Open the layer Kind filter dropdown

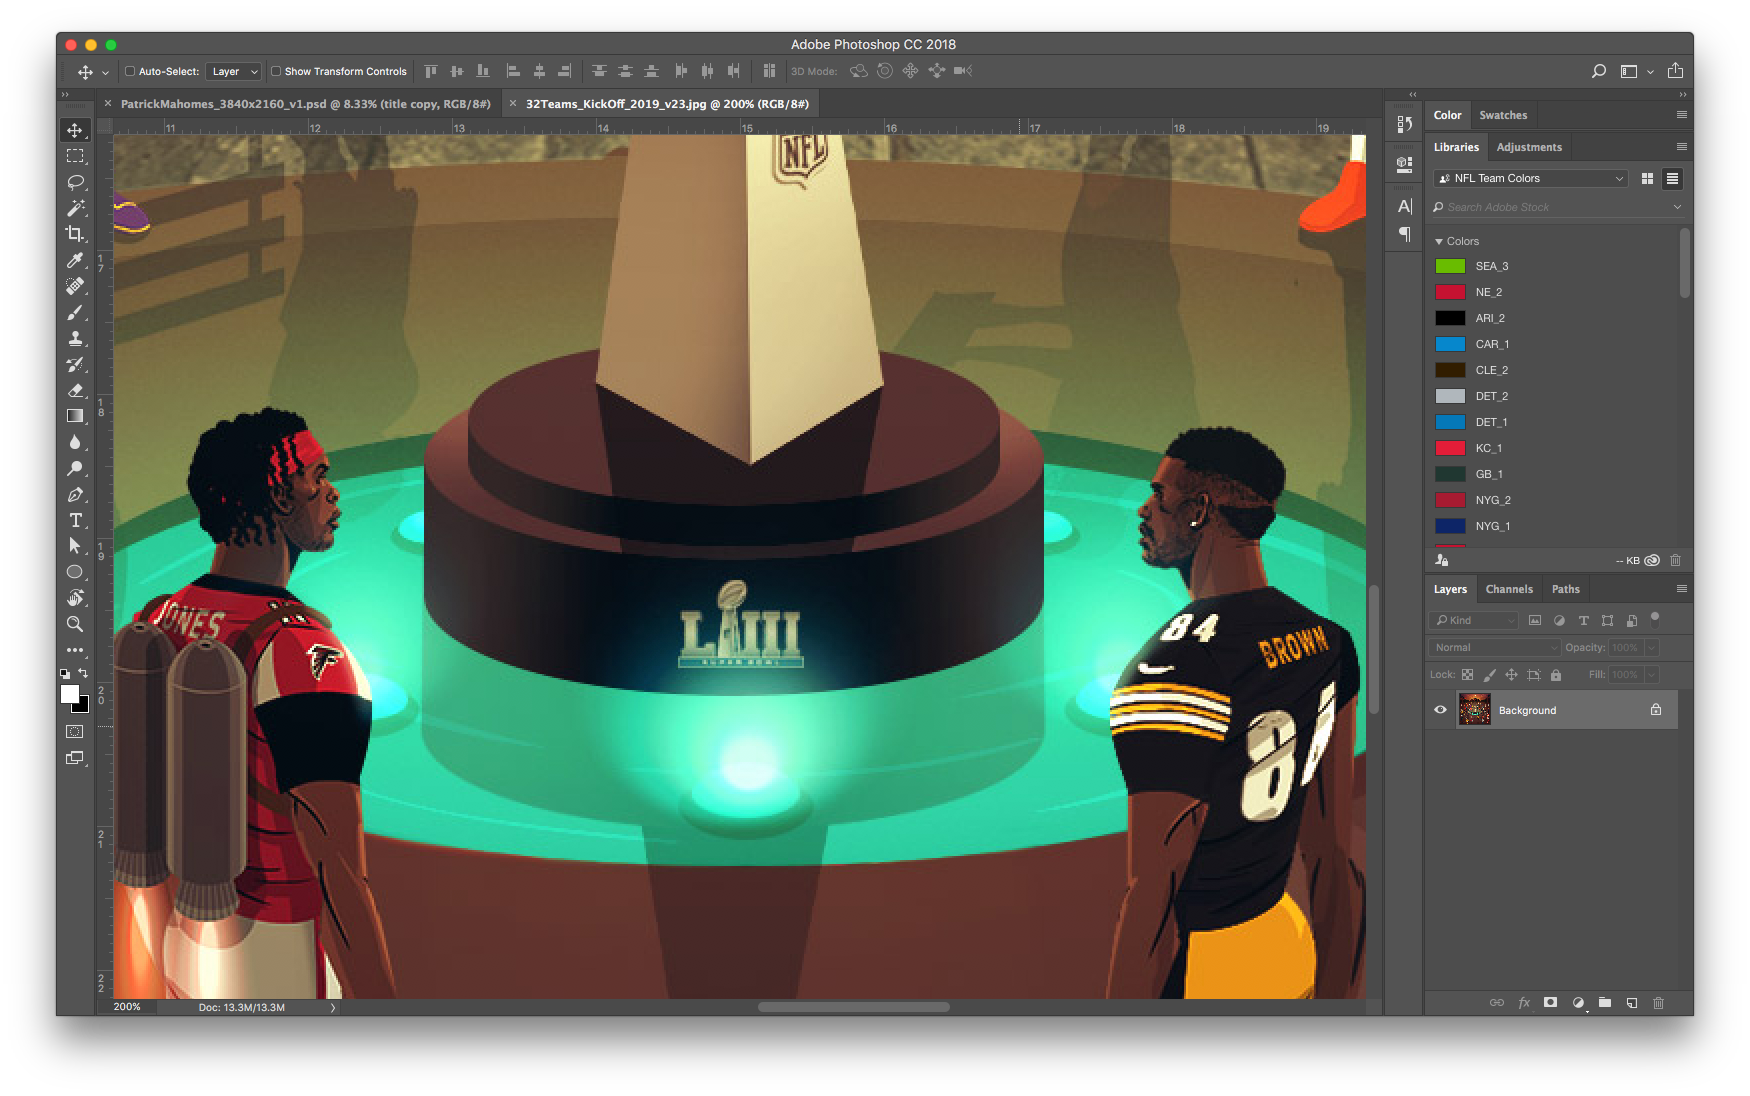[x=1474, y=620]
